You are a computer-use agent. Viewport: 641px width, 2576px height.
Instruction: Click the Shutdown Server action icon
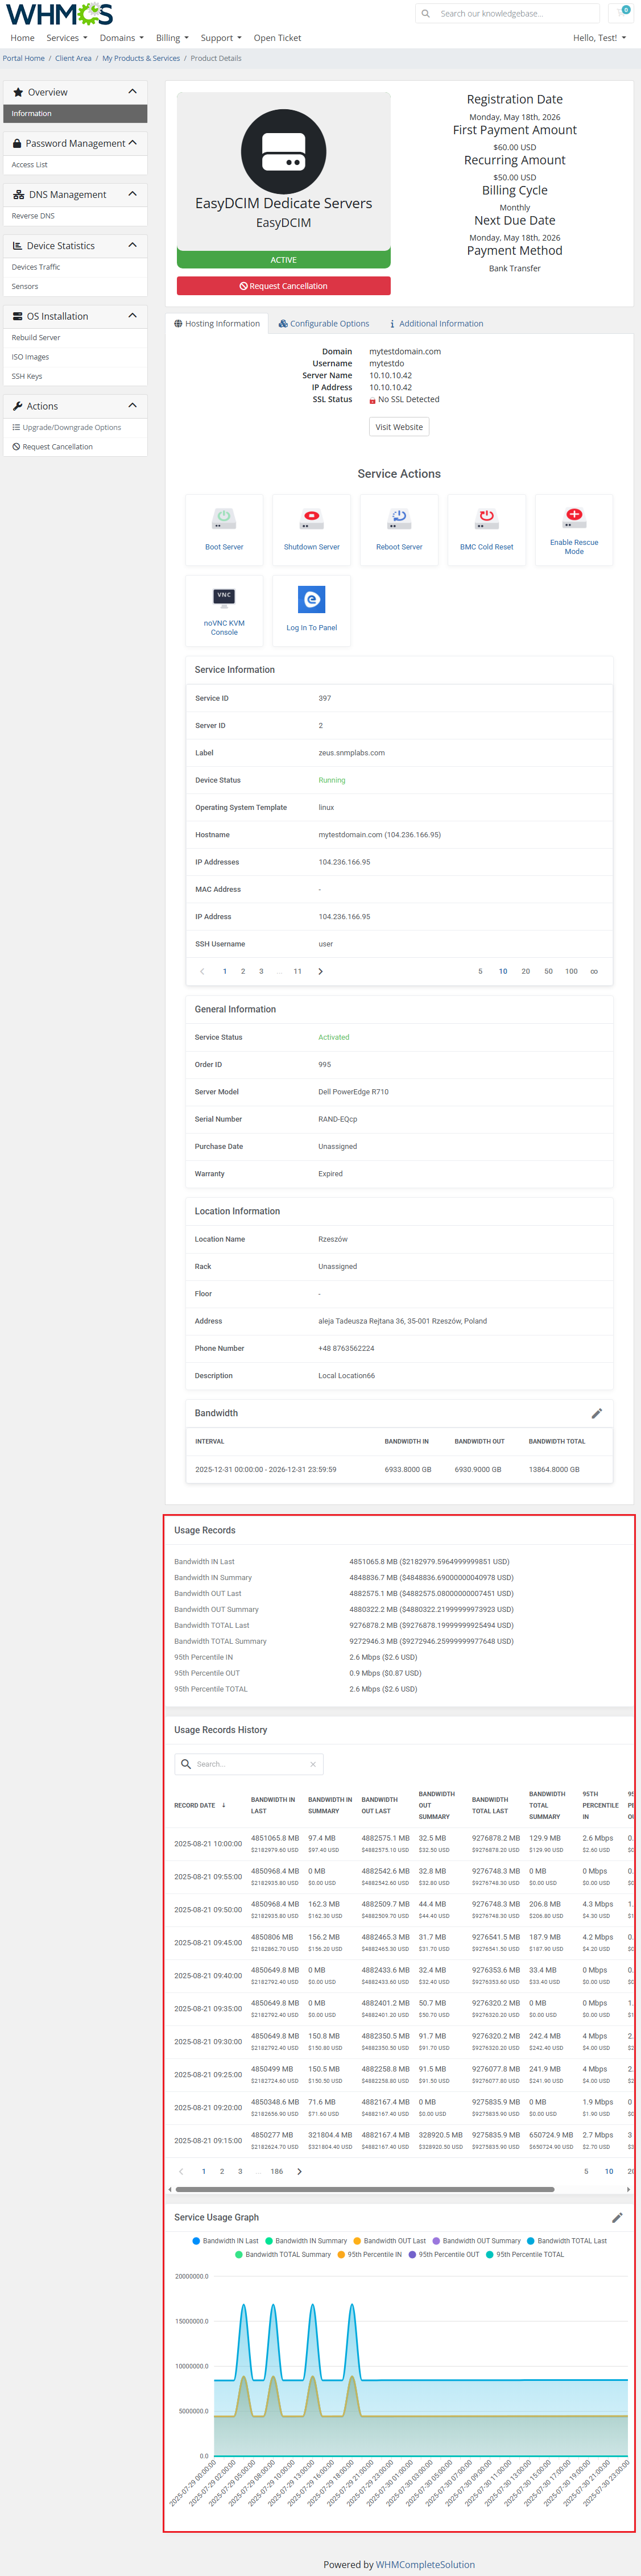click(312, 518)
